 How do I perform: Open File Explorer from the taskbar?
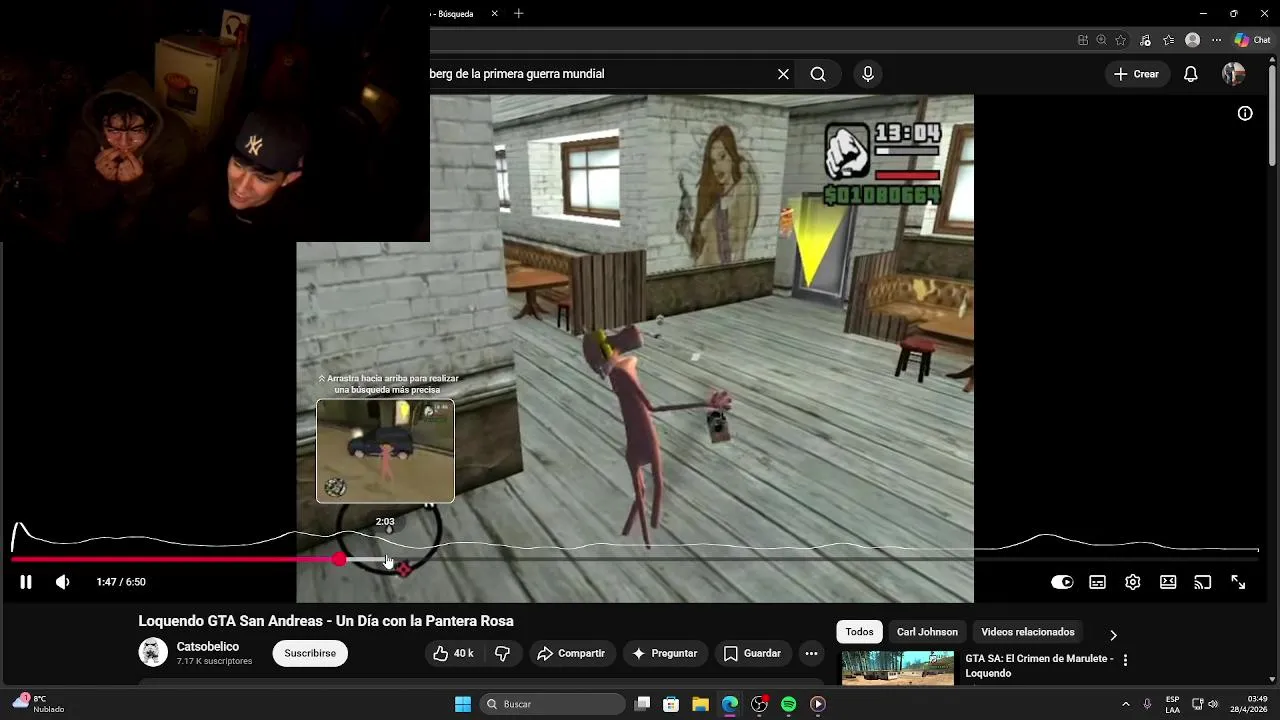[701, 704]
